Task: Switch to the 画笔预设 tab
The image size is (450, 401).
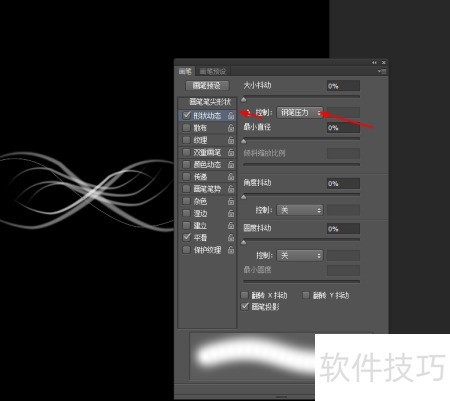Action: coord(213,71)
